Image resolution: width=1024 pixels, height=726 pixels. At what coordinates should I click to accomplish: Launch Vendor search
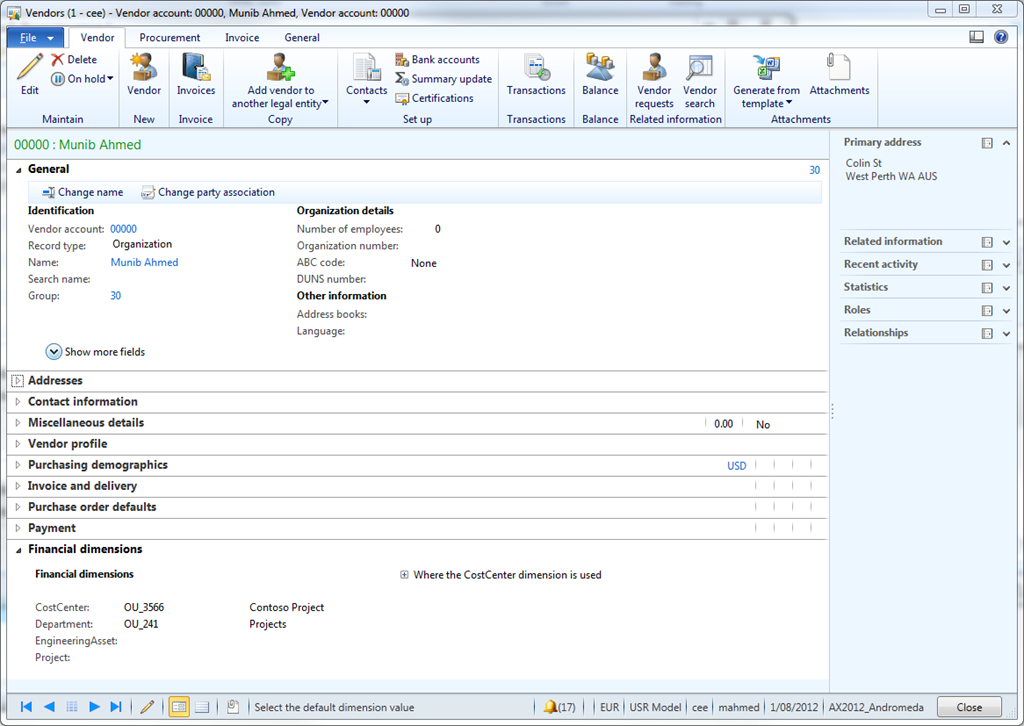point(699,80)
